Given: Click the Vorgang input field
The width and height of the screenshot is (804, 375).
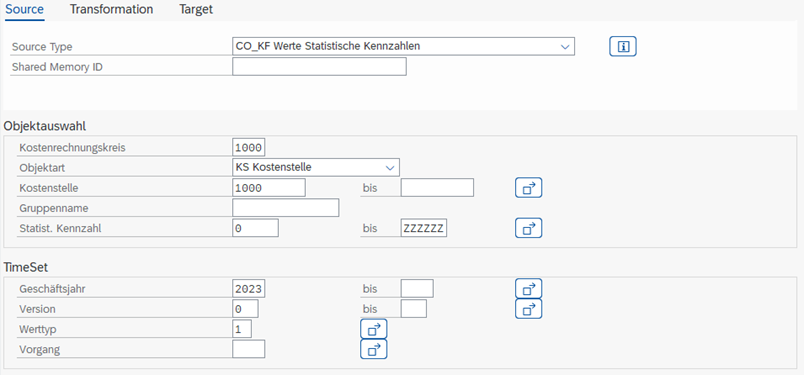Looking at the screenshot, I should pyautogui.click(x=249, y=349).
